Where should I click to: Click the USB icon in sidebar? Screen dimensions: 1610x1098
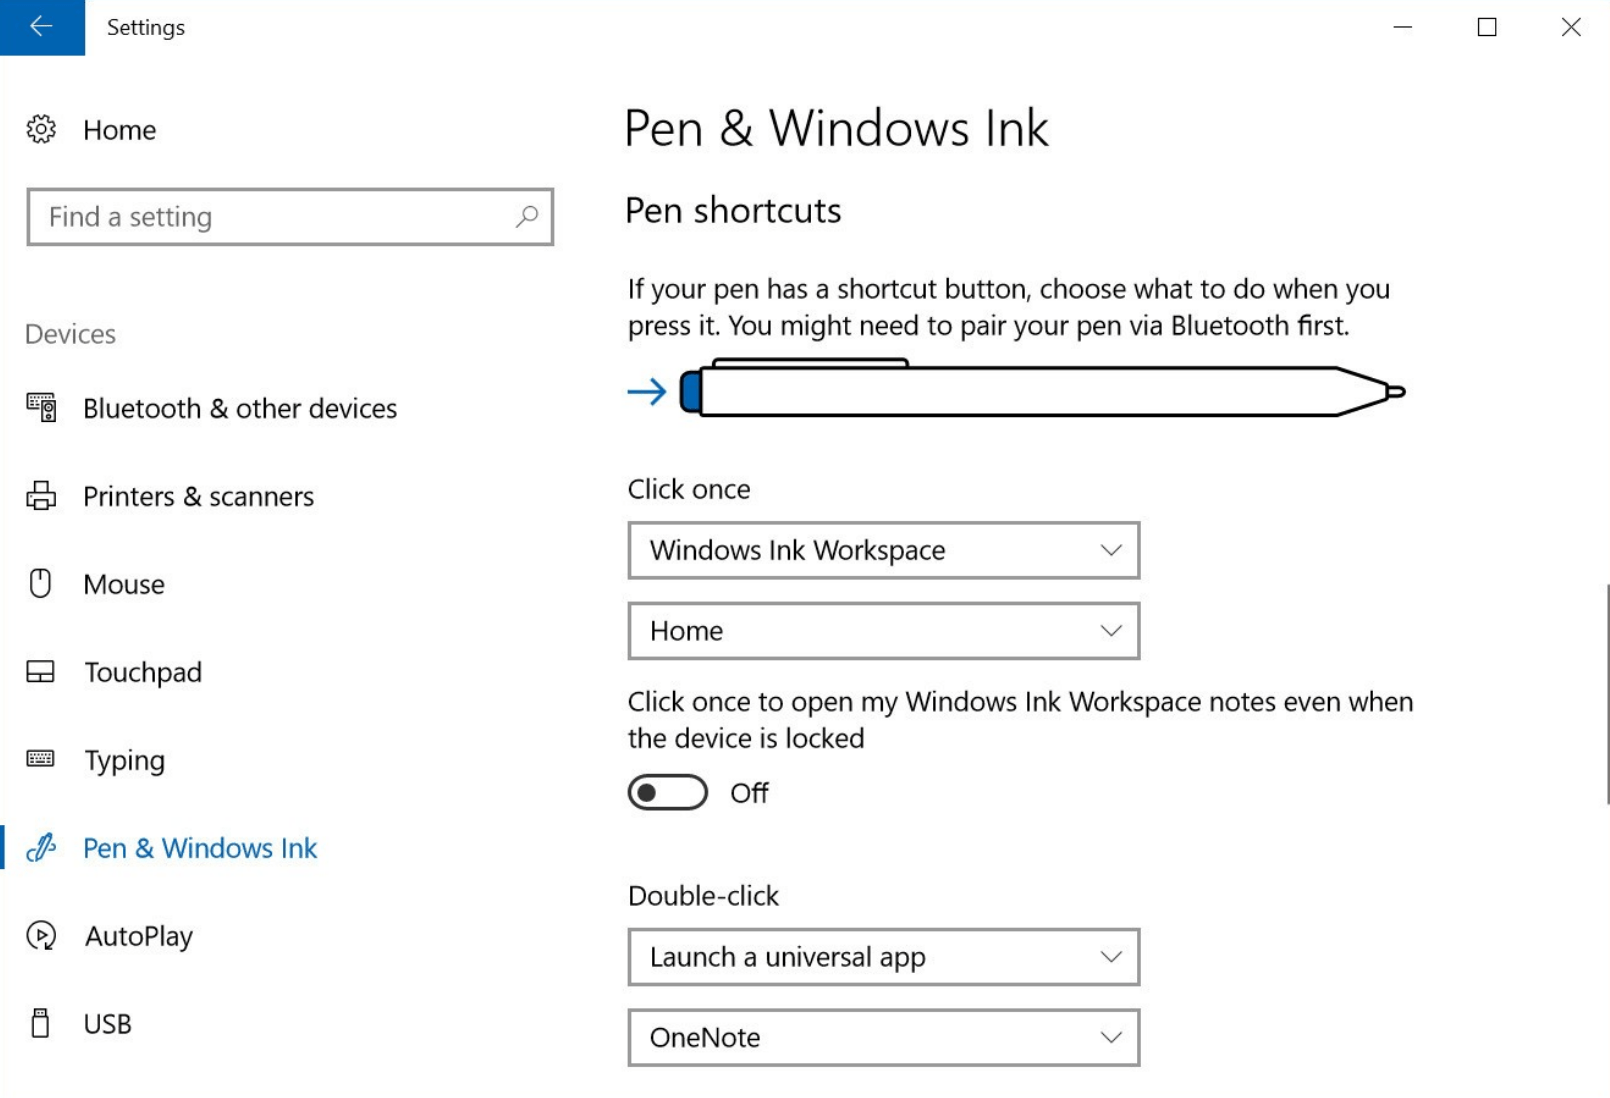click(x=41, y=1023)
